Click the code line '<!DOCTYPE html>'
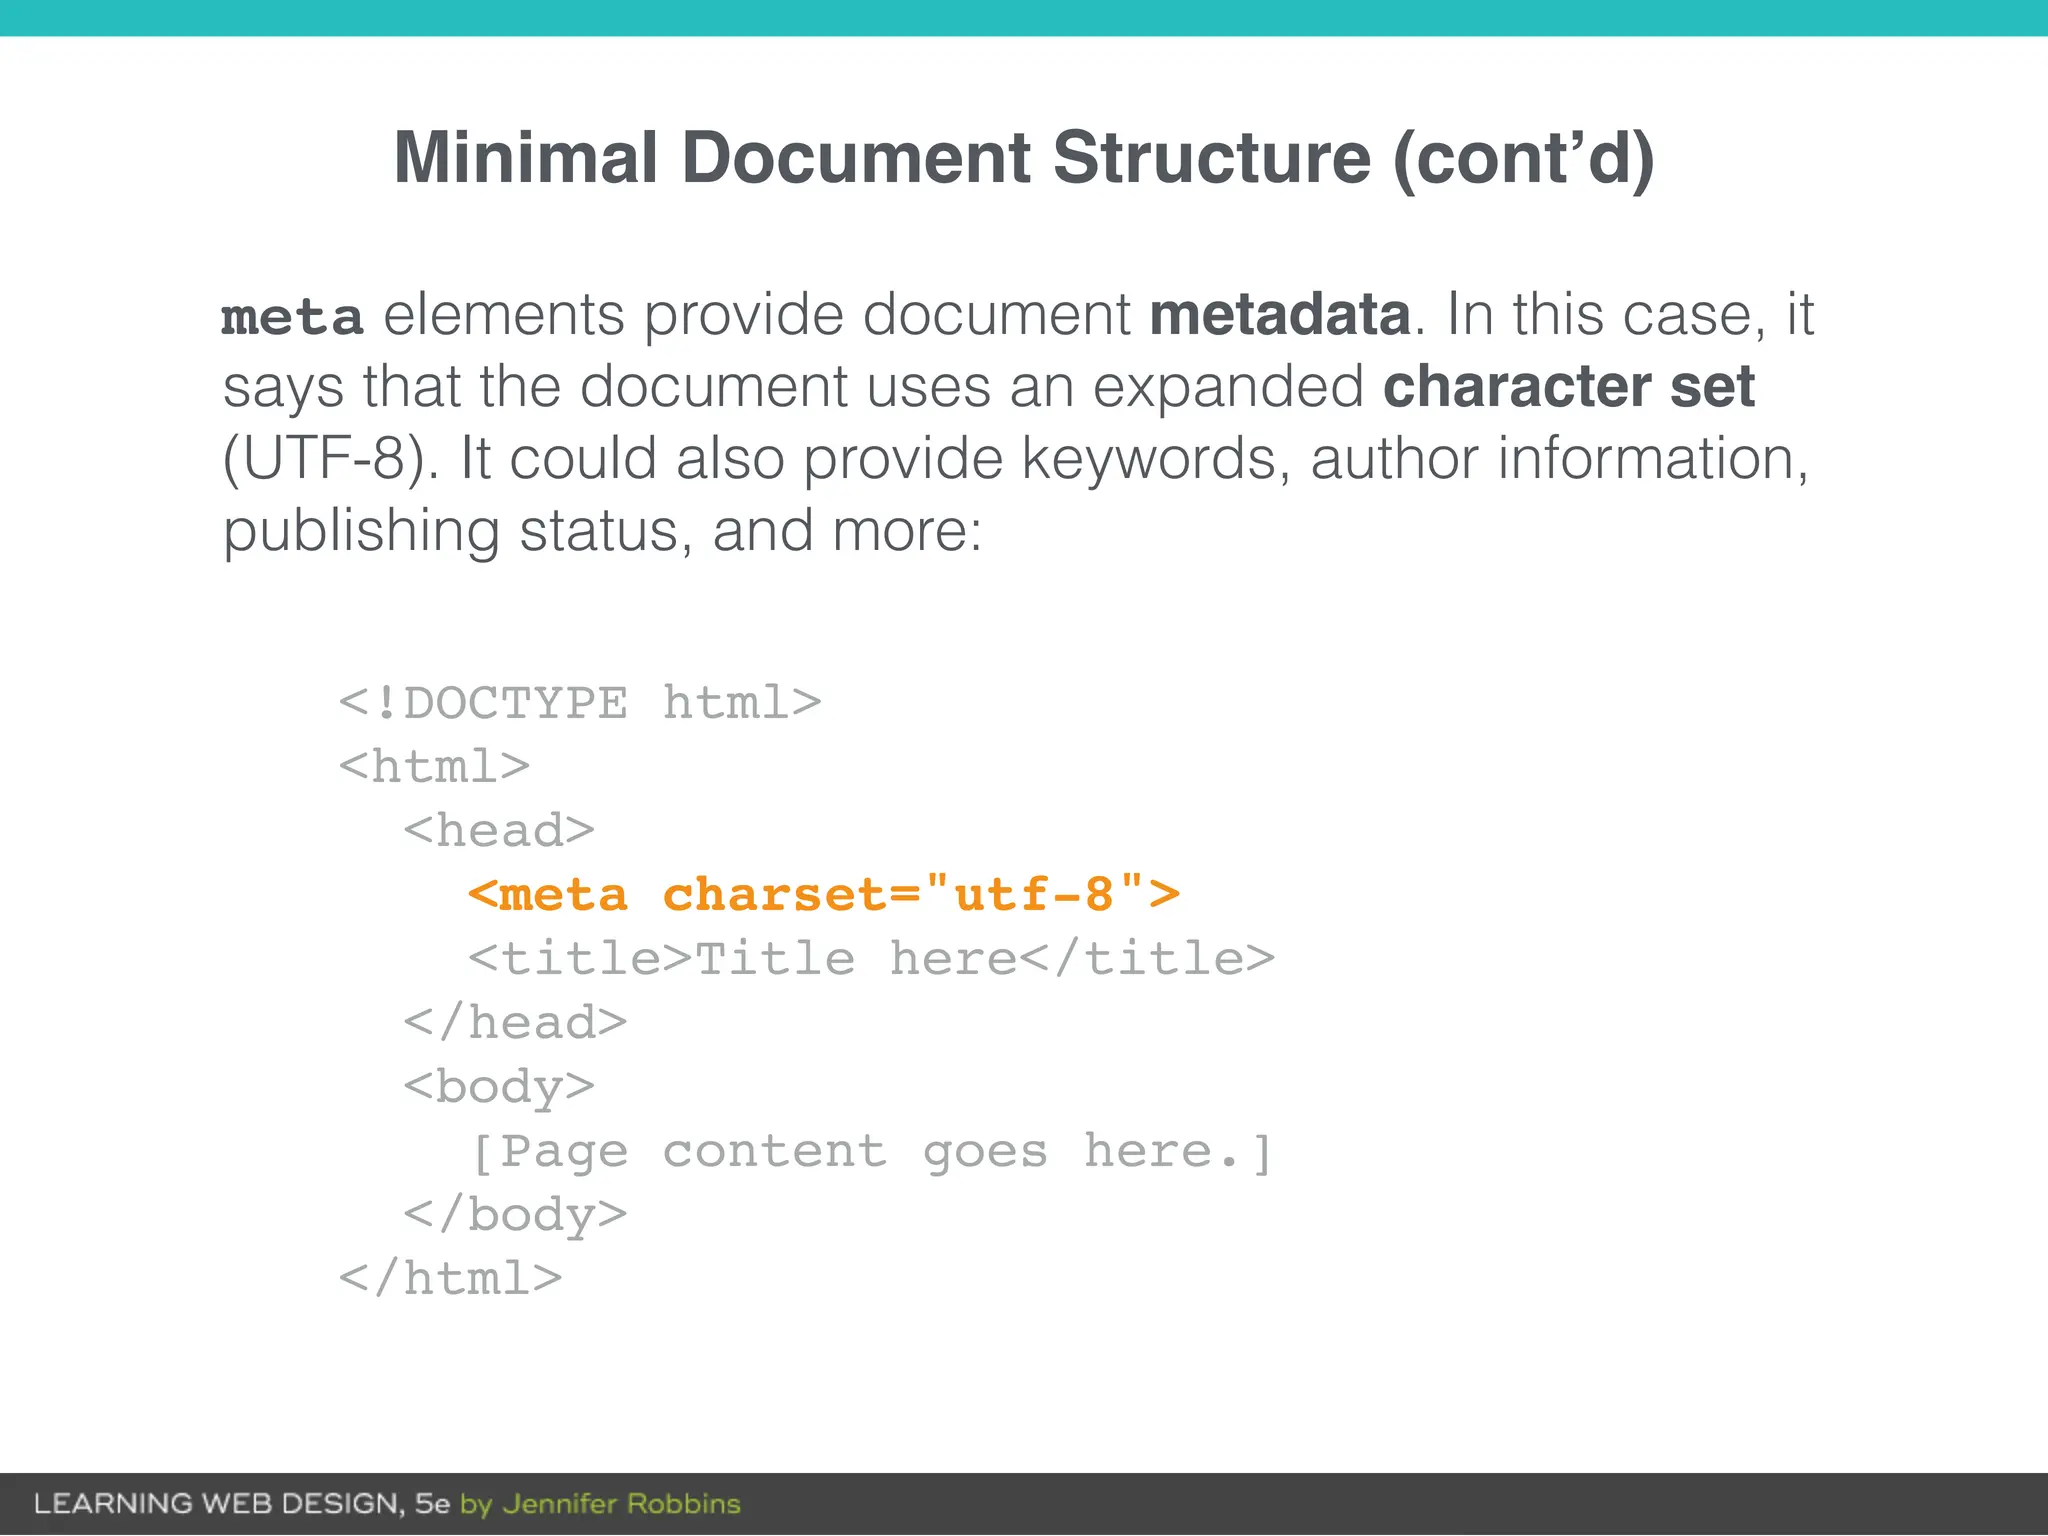 tap(580, 702)
